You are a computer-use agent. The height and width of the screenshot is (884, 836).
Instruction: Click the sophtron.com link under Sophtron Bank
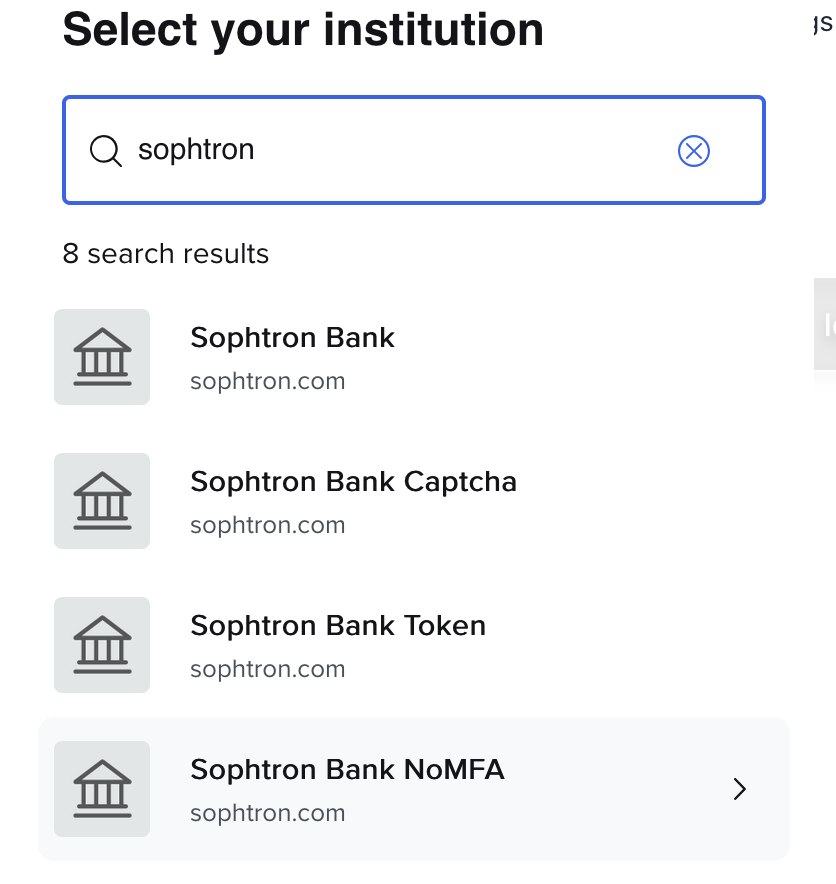pyautogui.click(x=267, y=381)
